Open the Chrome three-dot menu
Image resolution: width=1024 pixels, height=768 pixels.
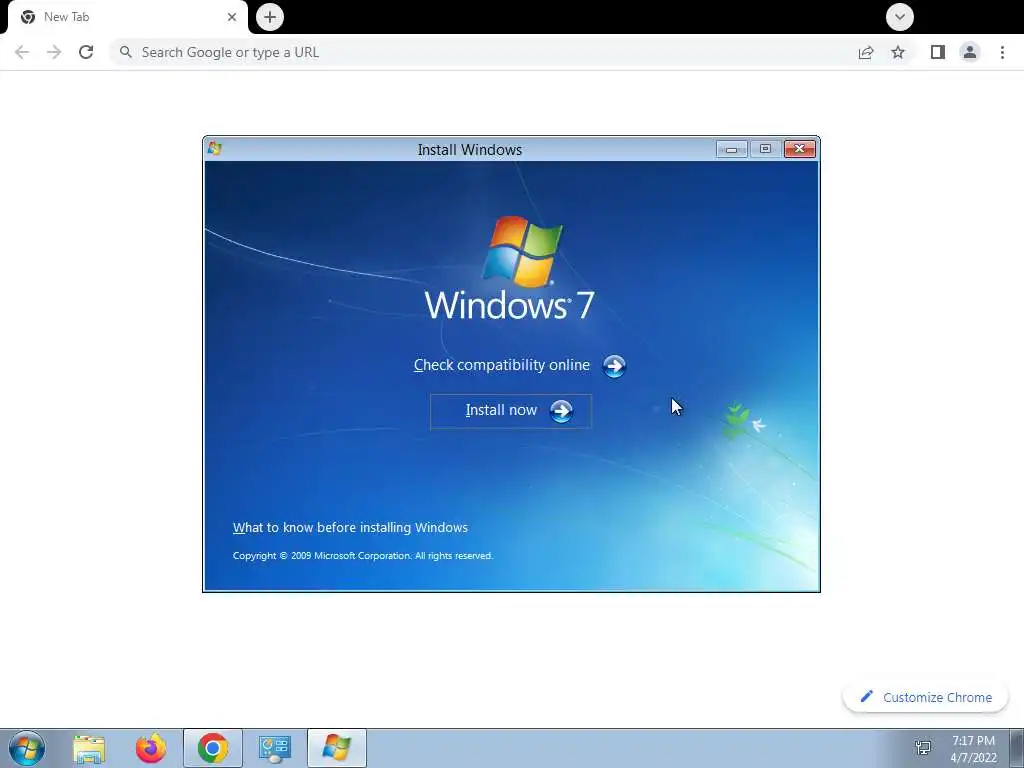point(1002,52)
